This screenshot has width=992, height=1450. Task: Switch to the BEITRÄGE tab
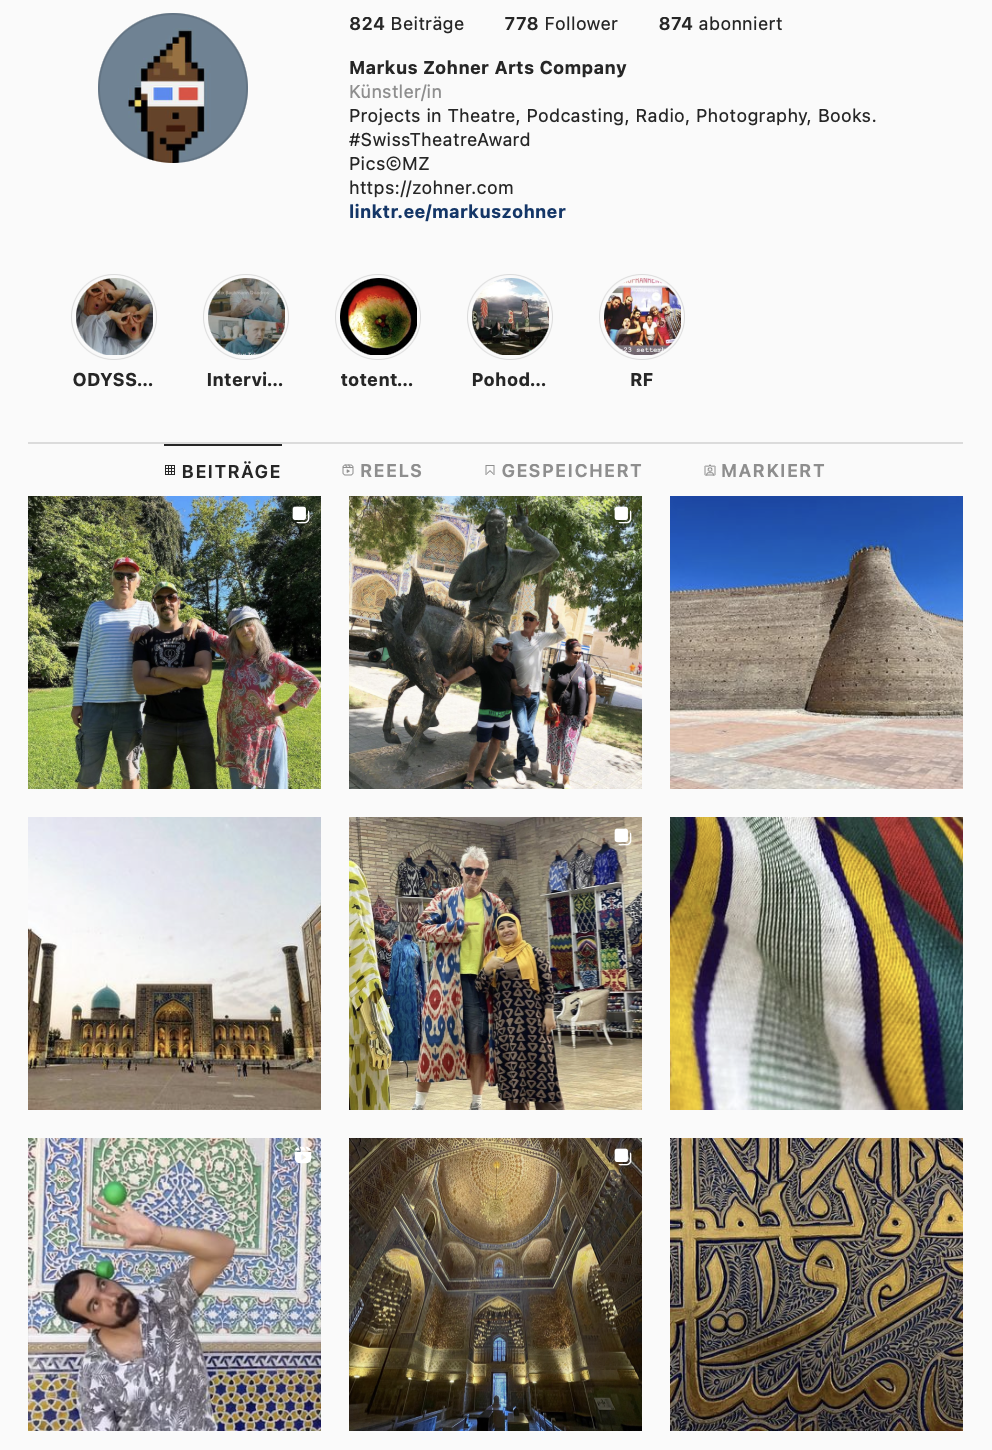point(223,471)
